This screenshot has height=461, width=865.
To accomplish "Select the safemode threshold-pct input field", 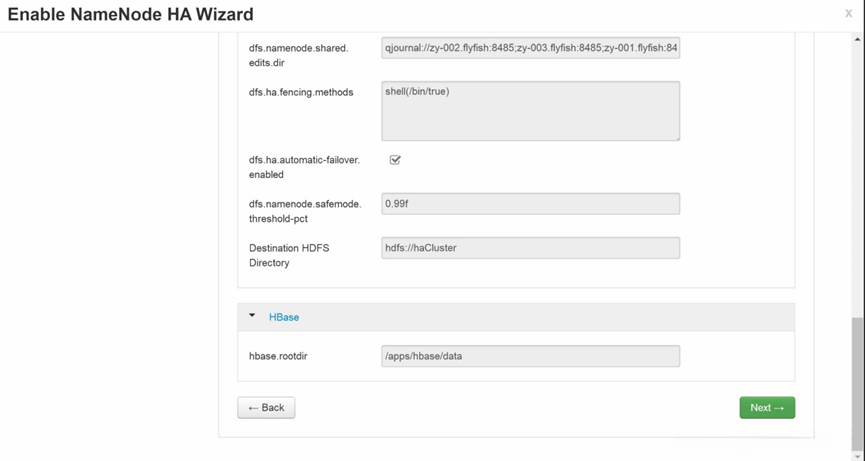I will click(530, 204).
